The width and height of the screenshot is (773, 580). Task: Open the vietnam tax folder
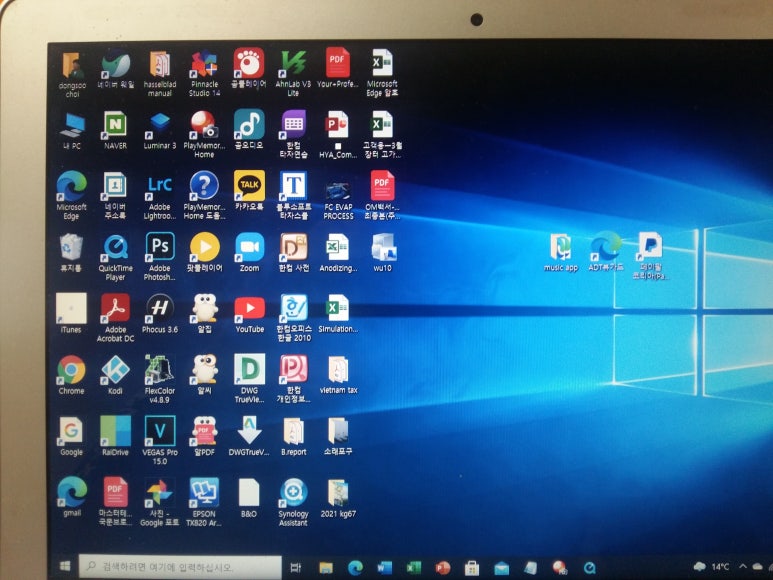pyautogui.click(x=338, y=375)
